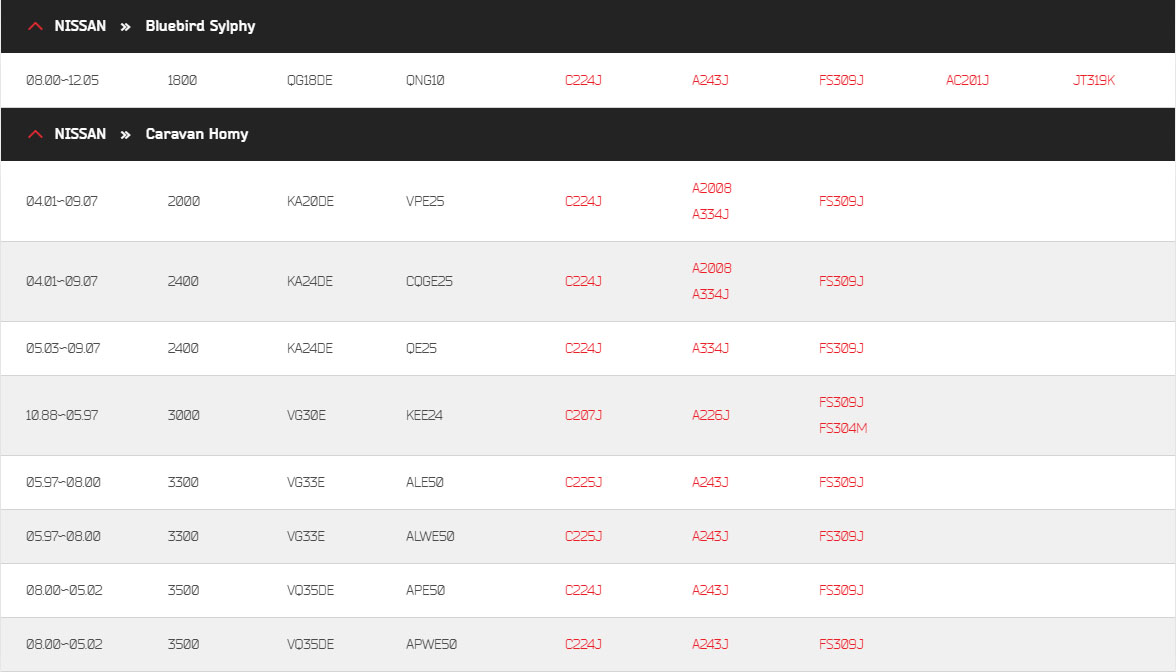1176x672 pixels.
Task: Click the Caravan Homy header title
Action: [x=196, y=134]
